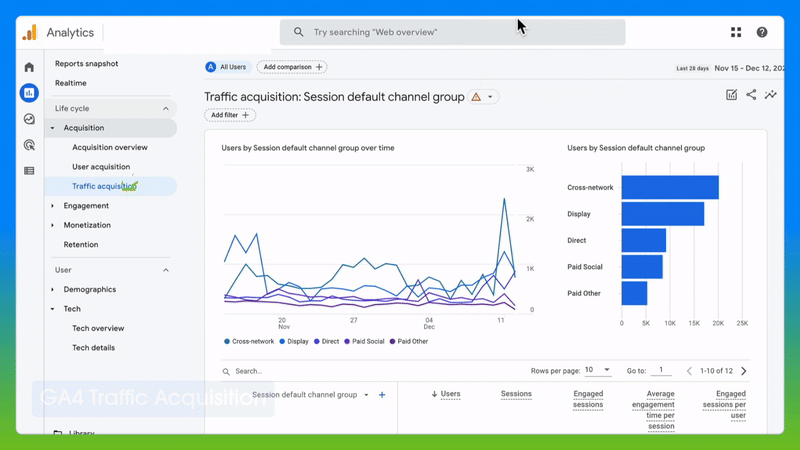Go to previous page arrow
This screenshot has width=800, height=450.
689,371
